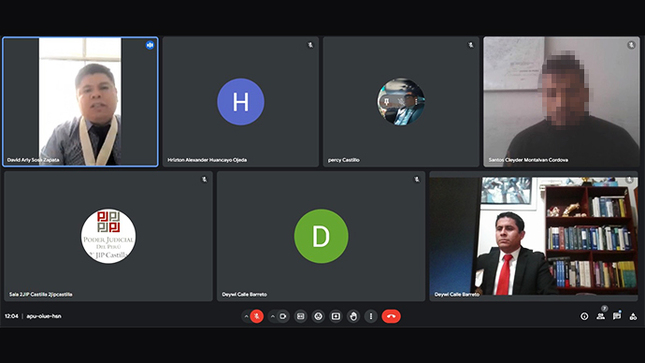Turn on captions in toolbar
645x363 pixels.
coord(301,316)
